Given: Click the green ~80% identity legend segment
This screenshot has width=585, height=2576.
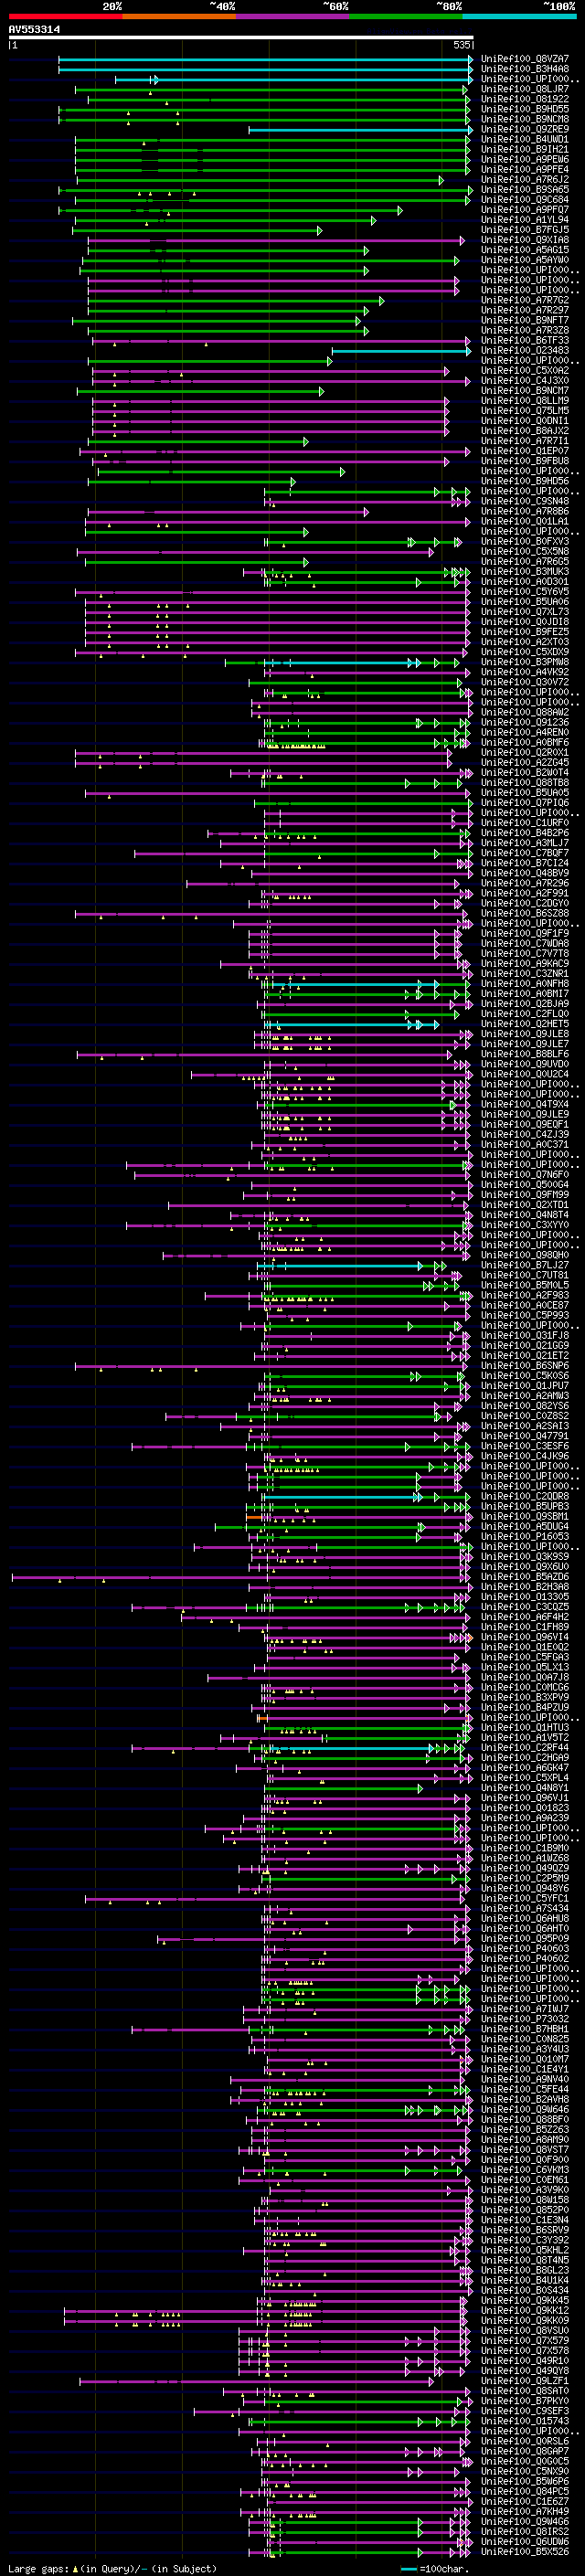Looking at the screenshot, I should tap(405, 16).
